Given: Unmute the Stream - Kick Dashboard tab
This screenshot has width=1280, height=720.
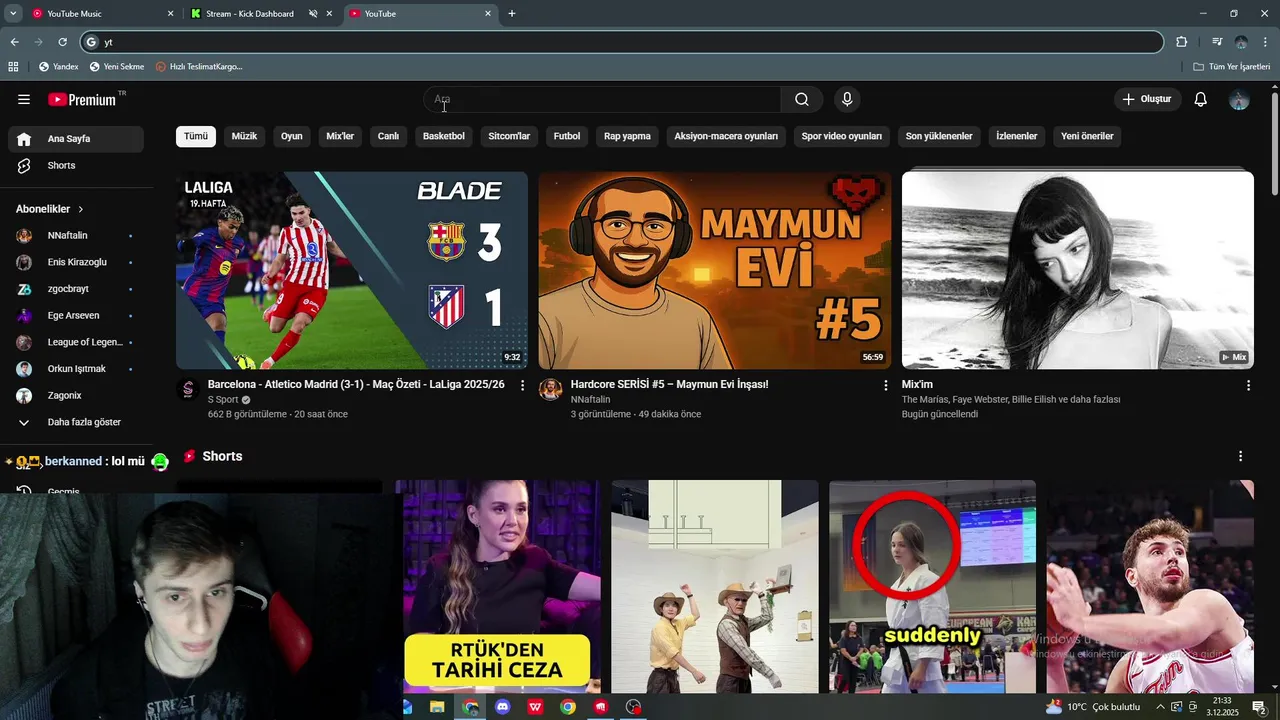Looking at the screenshot, I should tap(313, 14).
